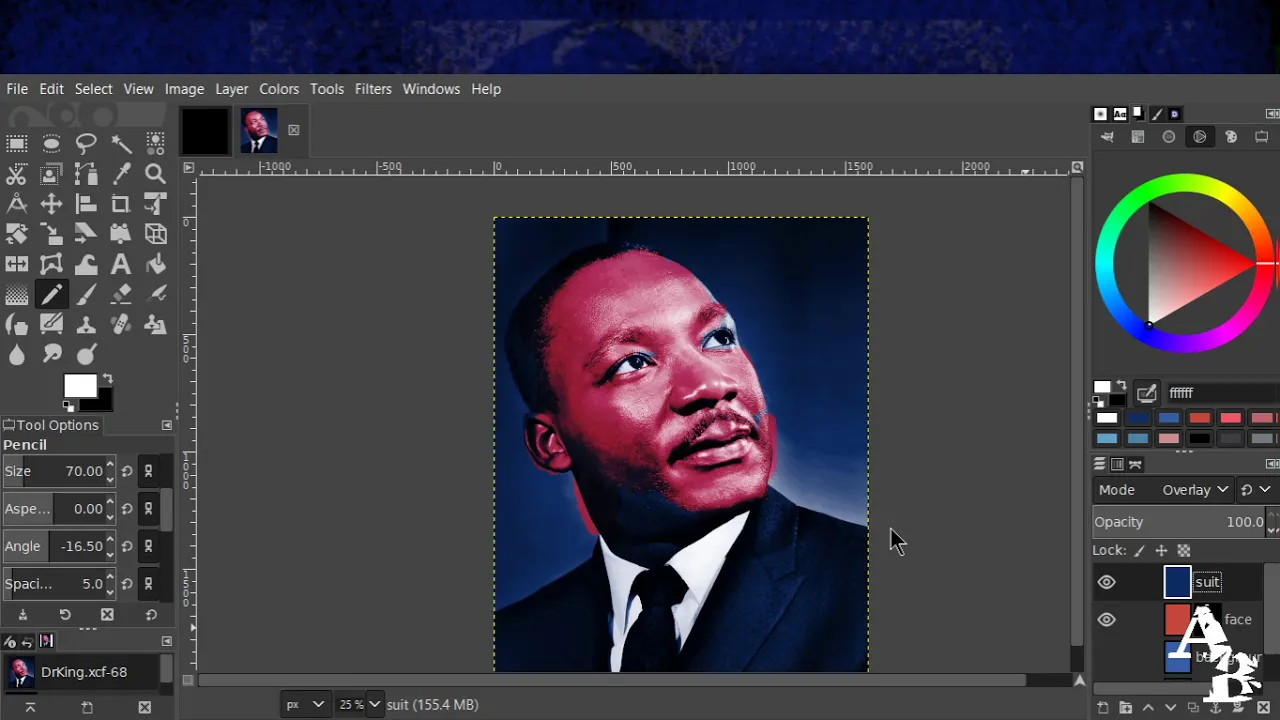Viewport: 1280px width, 720px height.
Task: Open the File menu
Action: (x=17, y=89)
